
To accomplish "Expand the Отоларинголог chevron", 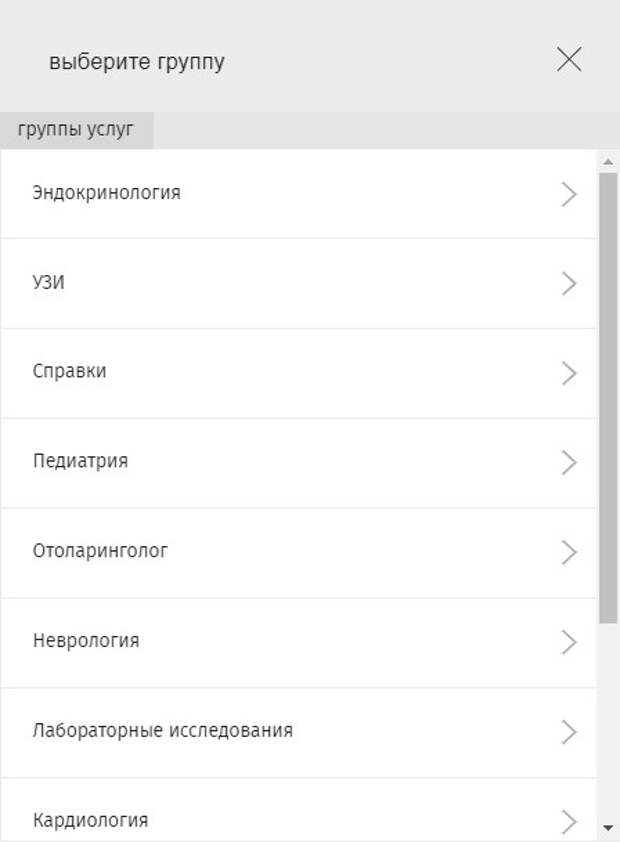I will tap(570, 552).
